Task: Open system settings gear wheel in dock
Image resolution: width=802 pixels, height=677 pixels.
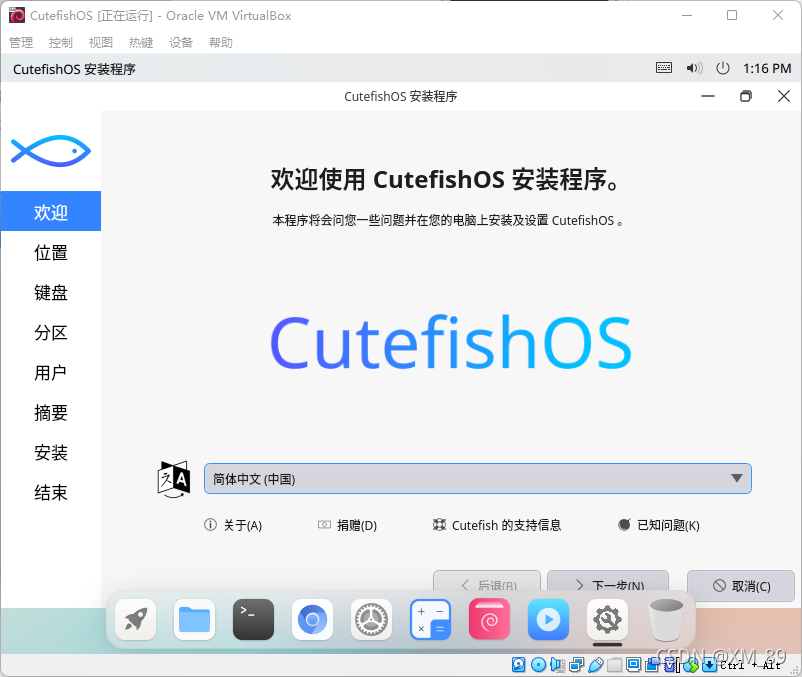Action: tap(371, 619)
